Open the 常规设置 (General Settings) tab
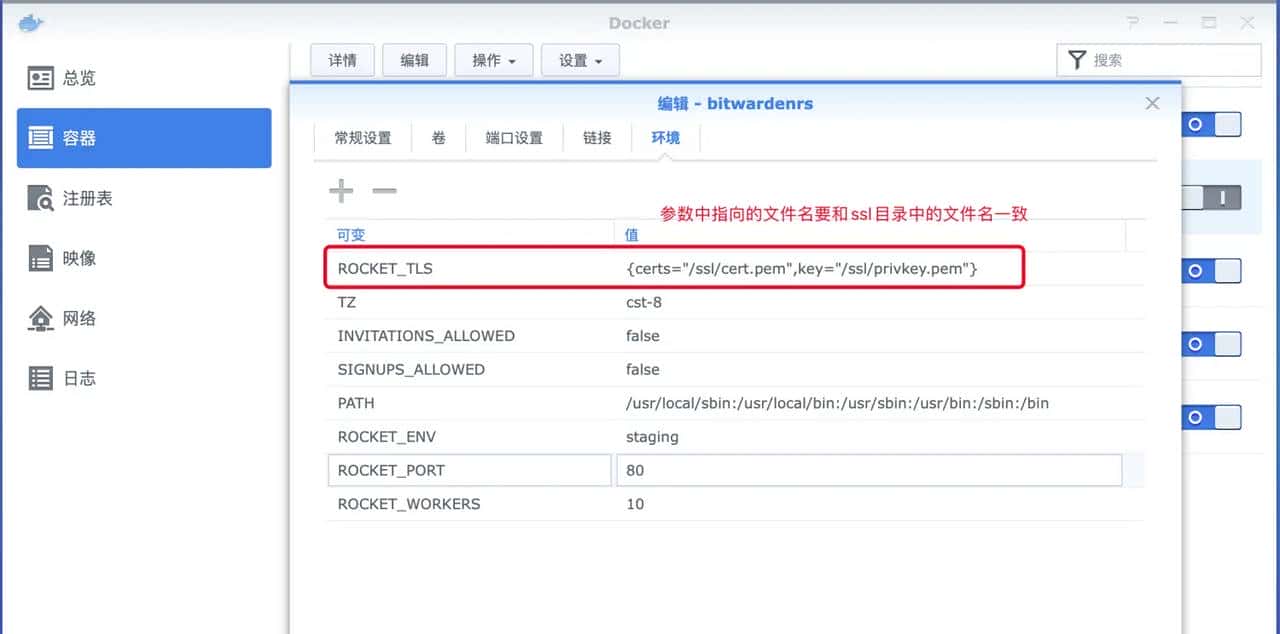The width and height of the screenshot is (1280, 634). [x=362, y=138]
